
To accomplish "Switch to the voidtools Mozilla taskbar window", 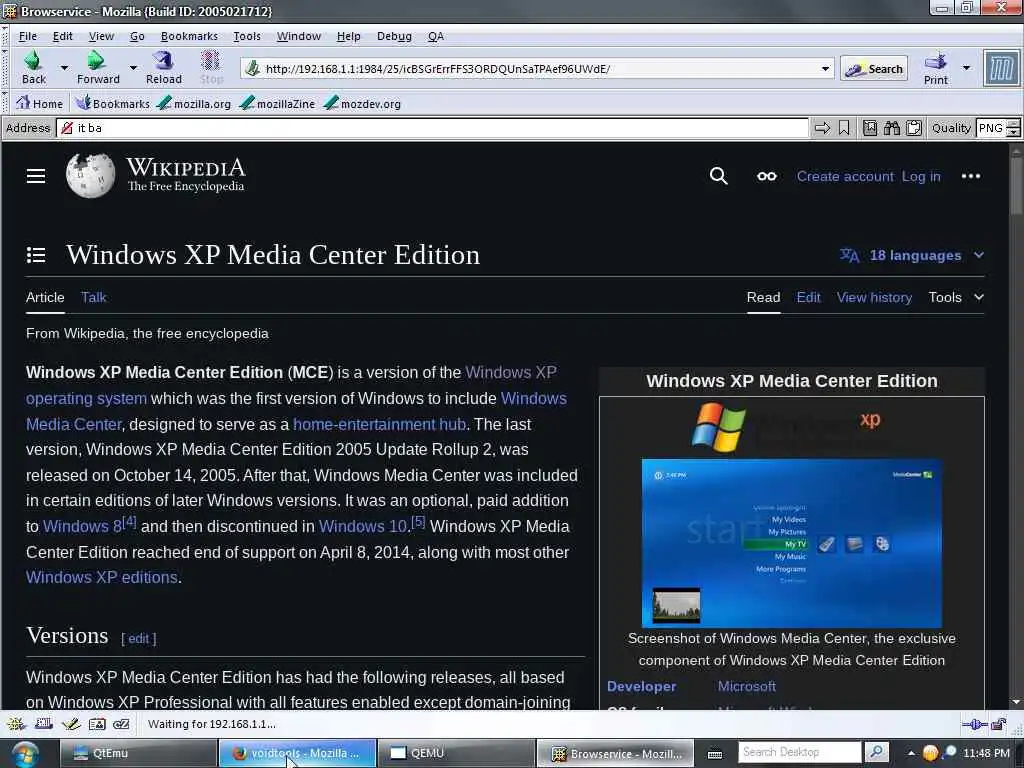I will (297, 753).
